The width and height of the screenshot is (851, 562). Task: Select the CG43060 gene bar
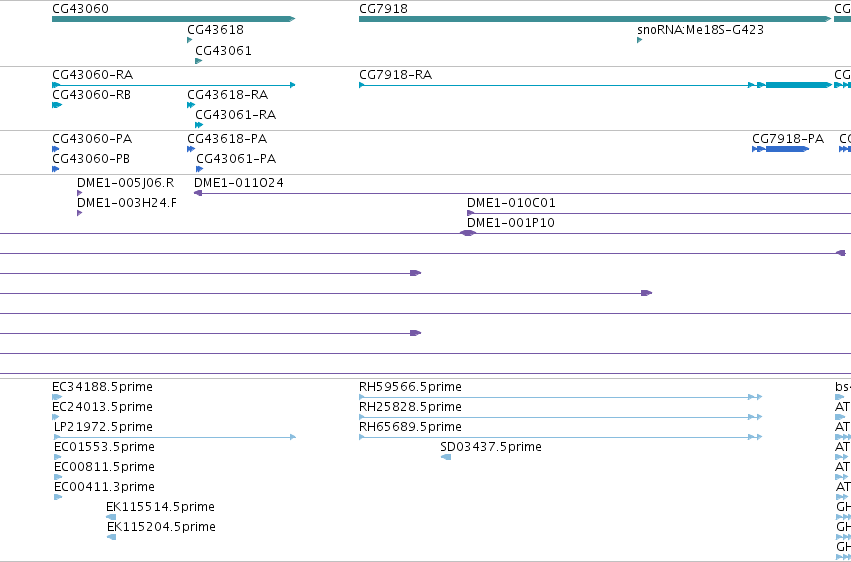pos(174,19)
